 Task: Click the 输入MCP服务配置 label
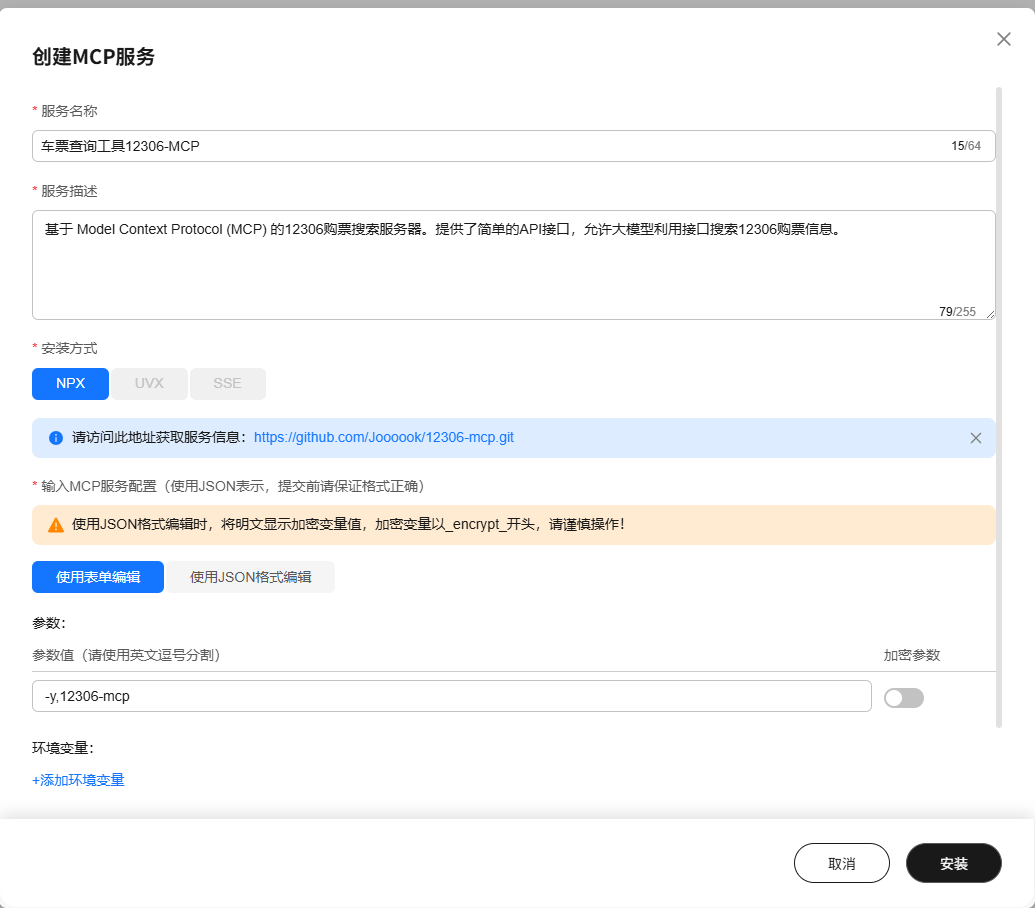click(232, 486)
